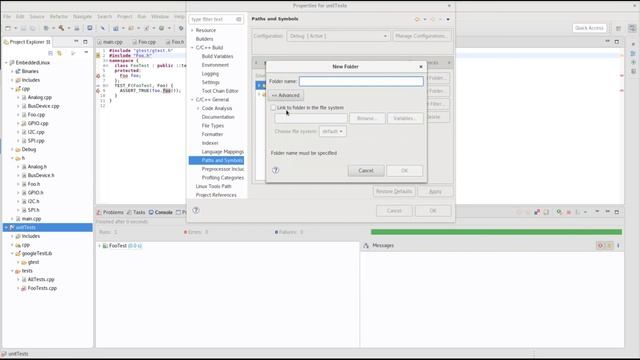Image resolution: width=640 pixels, height=360 pixels.
Task: Open help icon in Properties dialog
Action: 196,210
